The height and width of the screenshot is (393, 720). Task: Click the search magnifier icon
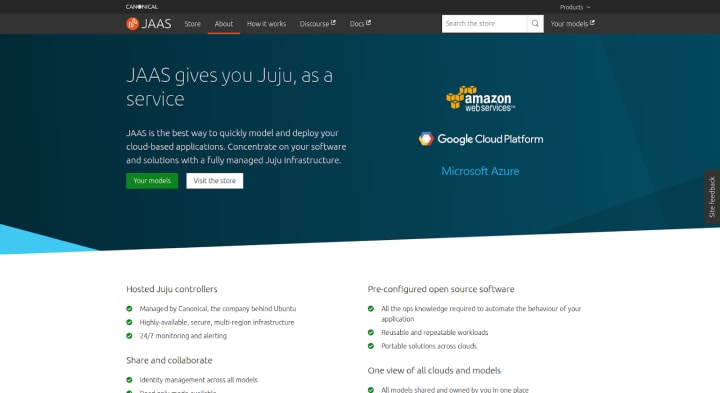(535, 23)
